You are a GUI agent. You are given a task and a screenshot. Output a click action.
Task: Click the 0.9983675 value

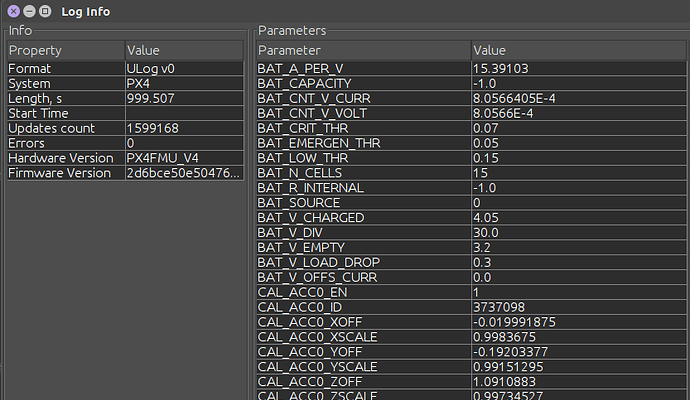(x=579, y=338)
